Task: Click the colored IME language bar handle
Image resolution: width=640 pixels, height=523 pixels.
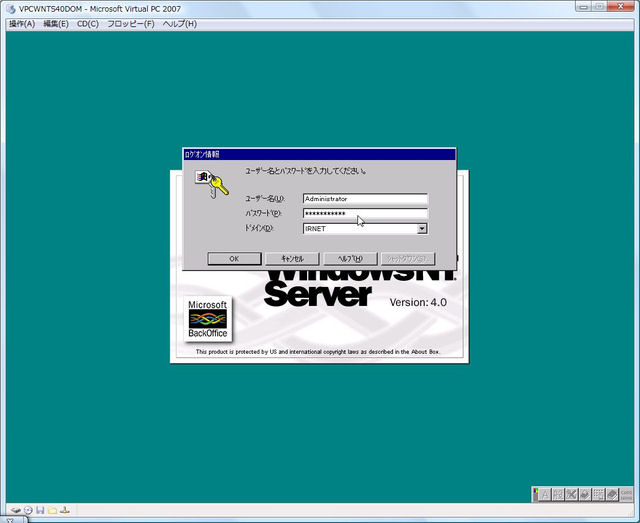Action: (536, 494)
